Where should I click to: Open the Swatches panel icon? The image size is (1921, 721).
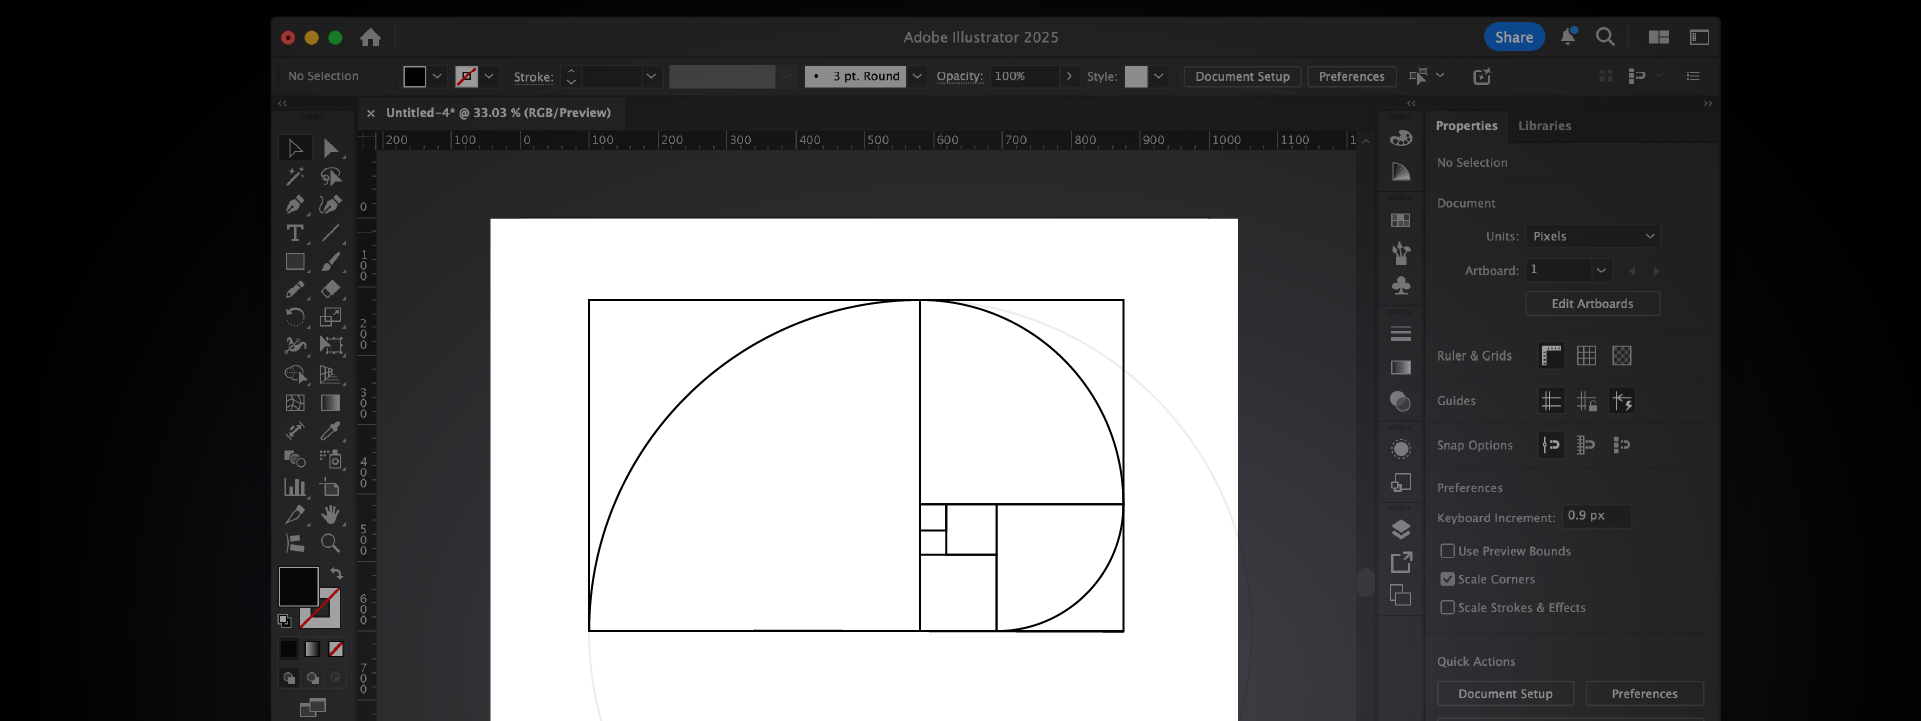pyautogui.click(x=1401, y=220)
